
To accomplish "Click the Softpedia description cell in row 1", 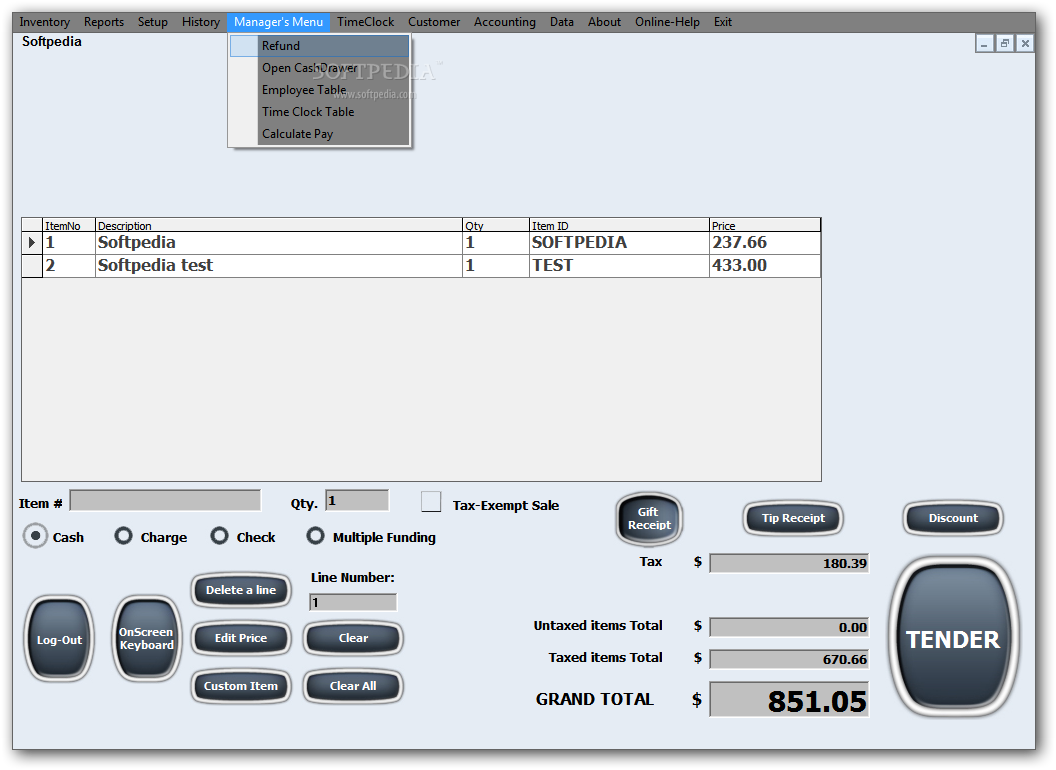I will coord(278,243).
